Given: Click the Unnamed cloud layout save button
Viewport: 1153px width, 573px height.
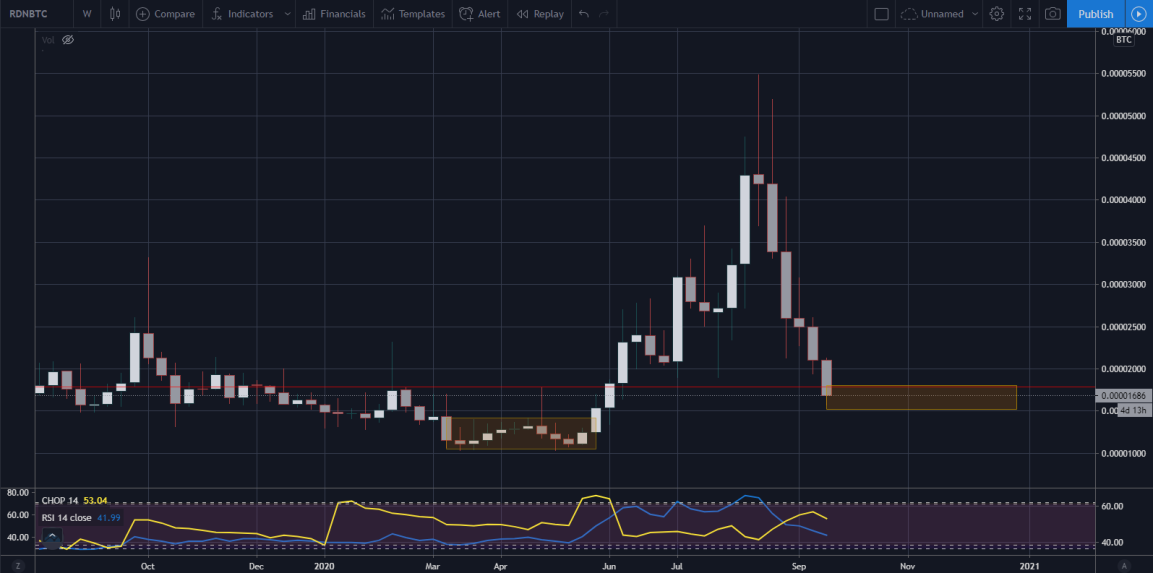Looking at the screenshot, I should (932, 14).
